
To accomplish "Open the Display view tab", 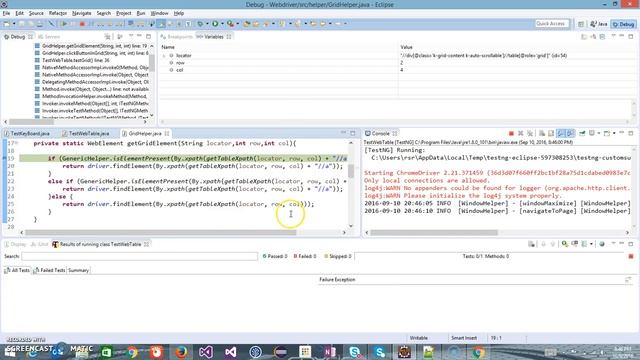I will click(15, 244).
